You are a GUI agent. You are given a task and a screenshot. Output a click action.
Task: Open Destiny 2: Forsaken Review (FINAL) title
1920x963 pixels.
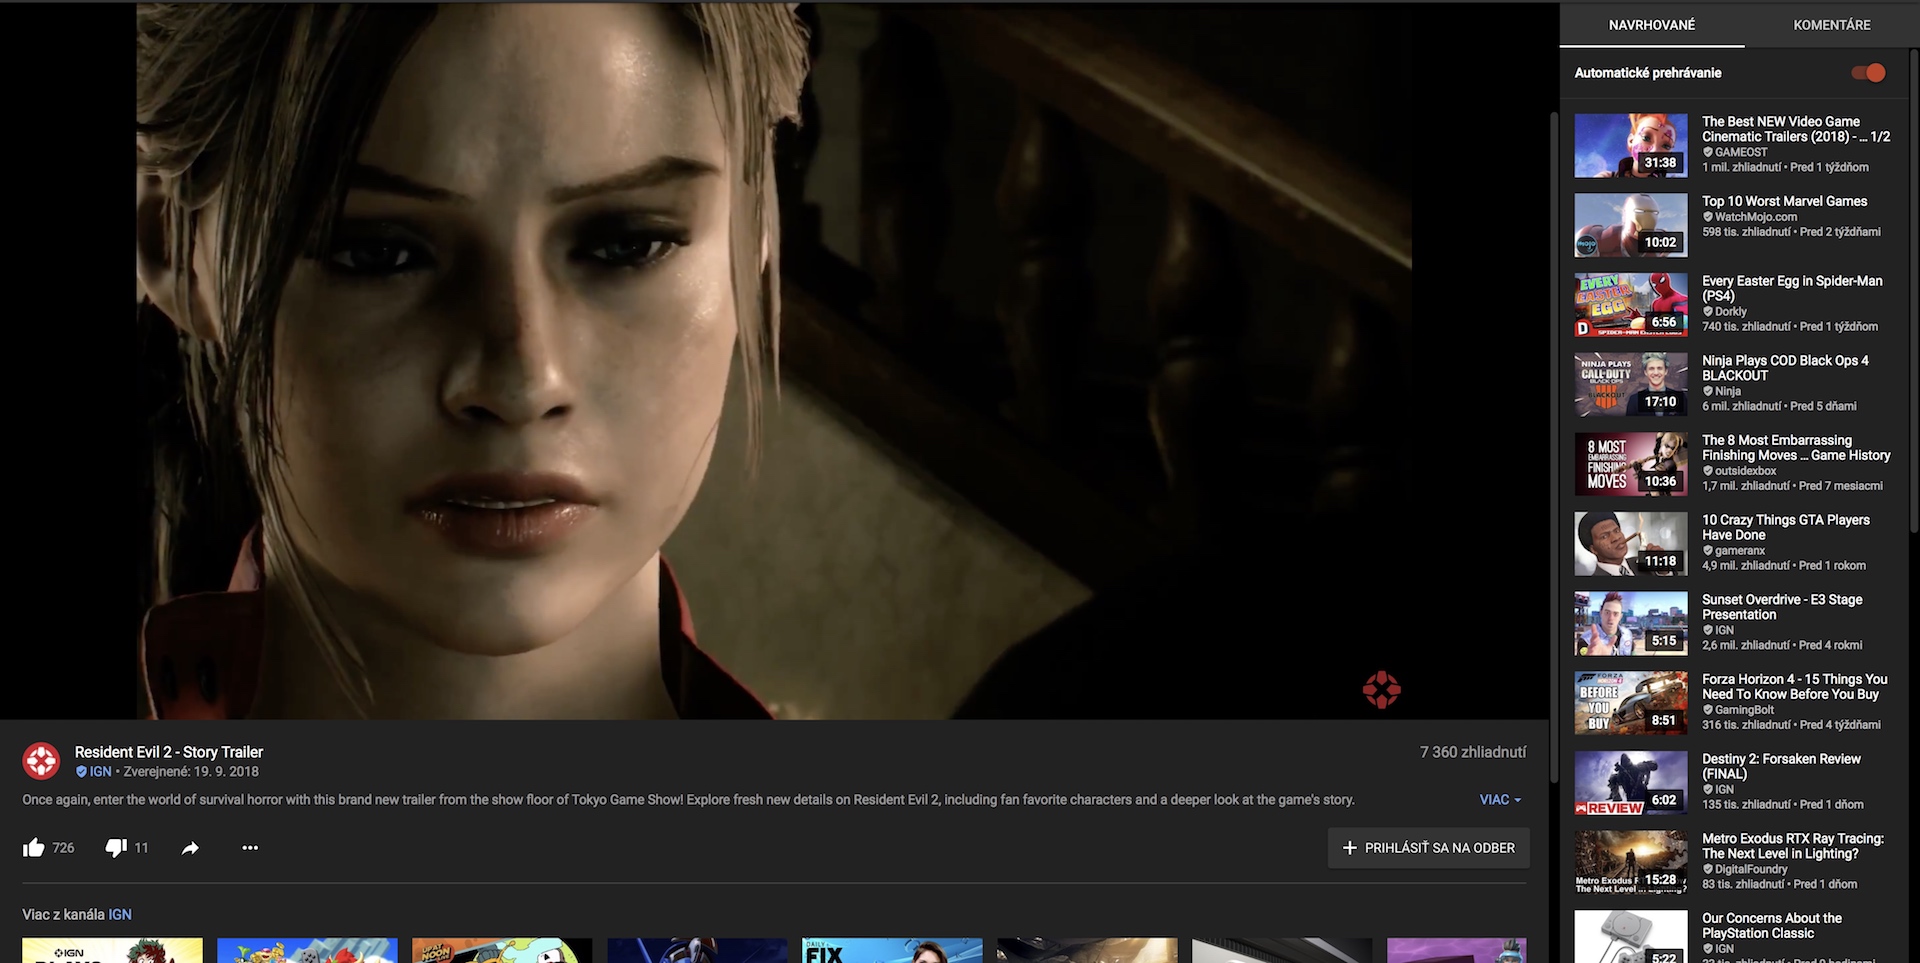click(x=1781, y=766)
